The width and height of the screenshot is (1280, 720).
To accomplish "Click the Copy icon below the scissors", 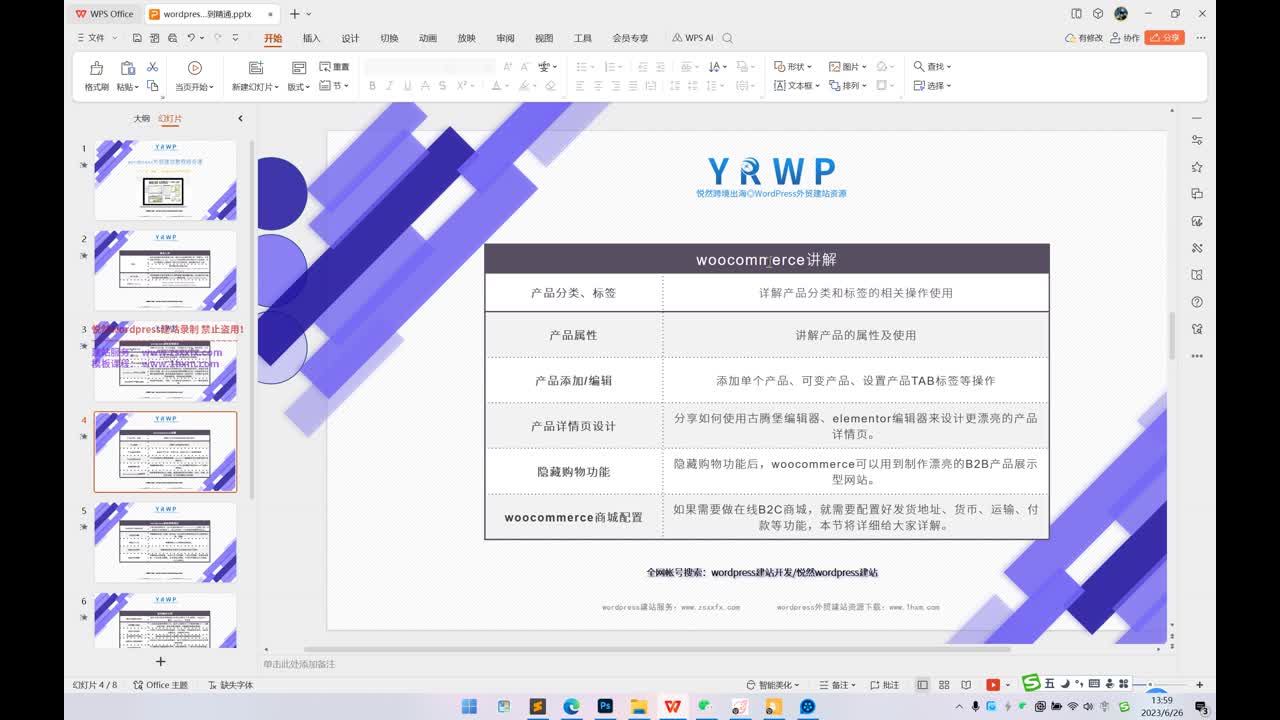I will tap(152, 86).
